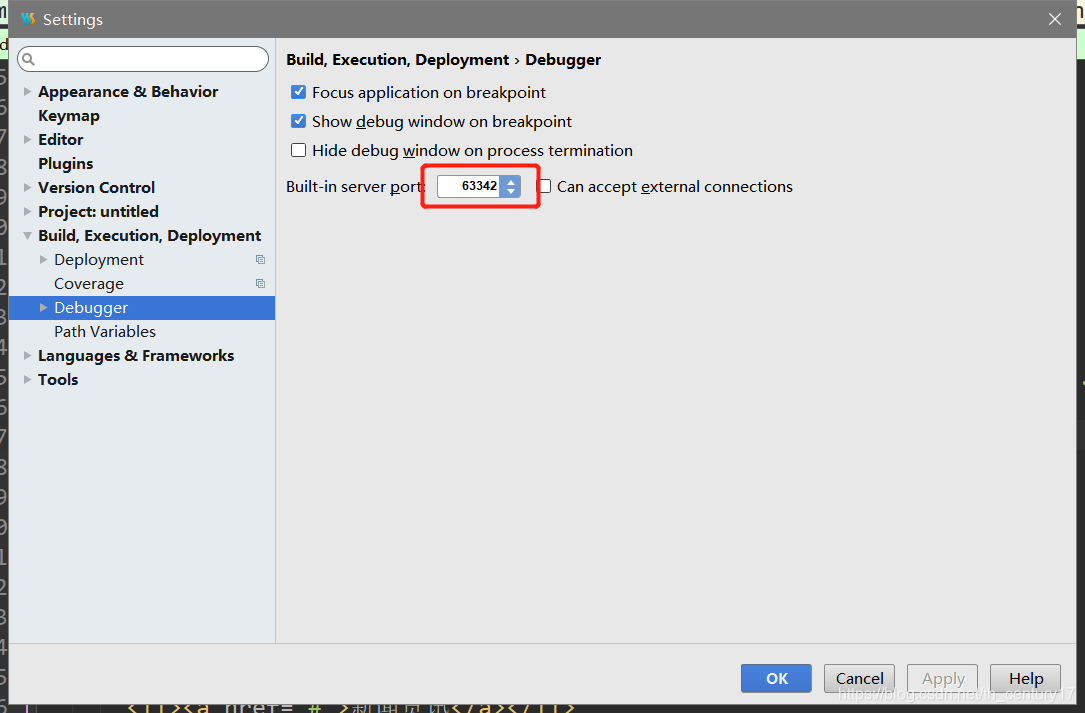Expand the Appearance & Behavior section
The height and width of the screenshot is (713, 1085).
click(28, 91)
